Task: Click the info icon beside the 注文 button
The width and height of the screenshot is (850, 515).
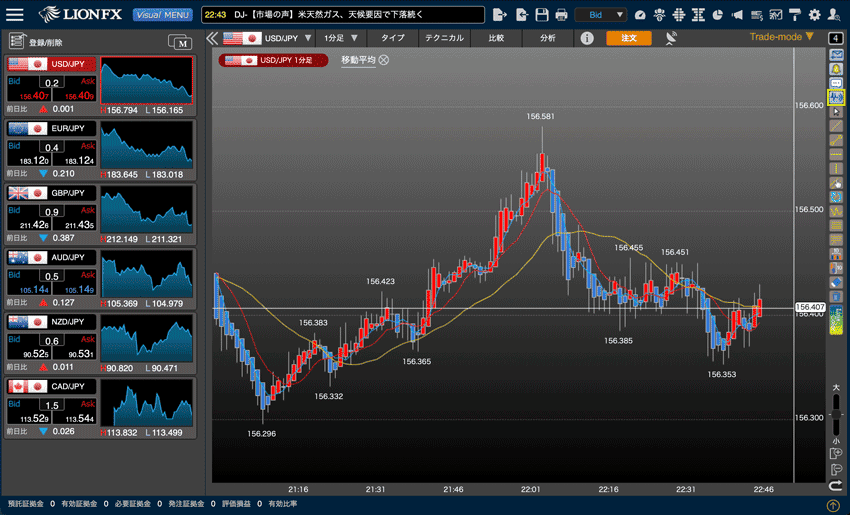Action: [x=587, y=38]
